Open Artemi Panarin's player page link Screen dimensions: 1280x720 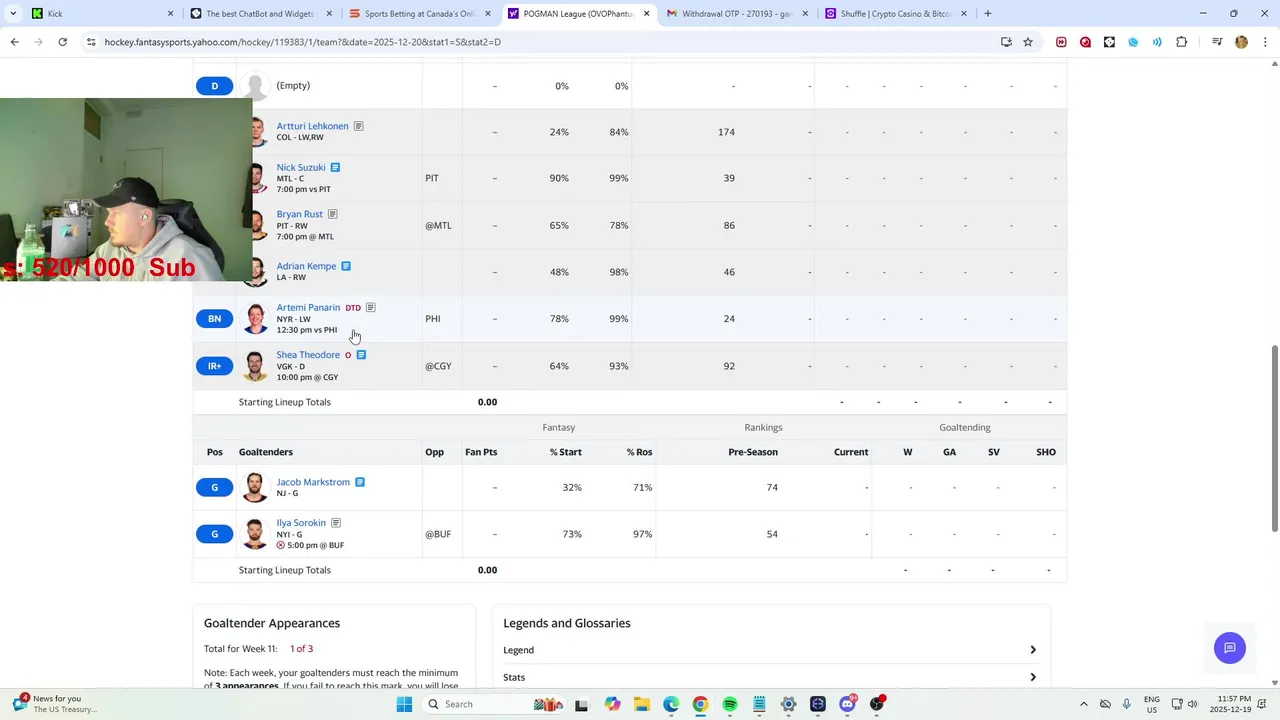[x=308, y=308]
